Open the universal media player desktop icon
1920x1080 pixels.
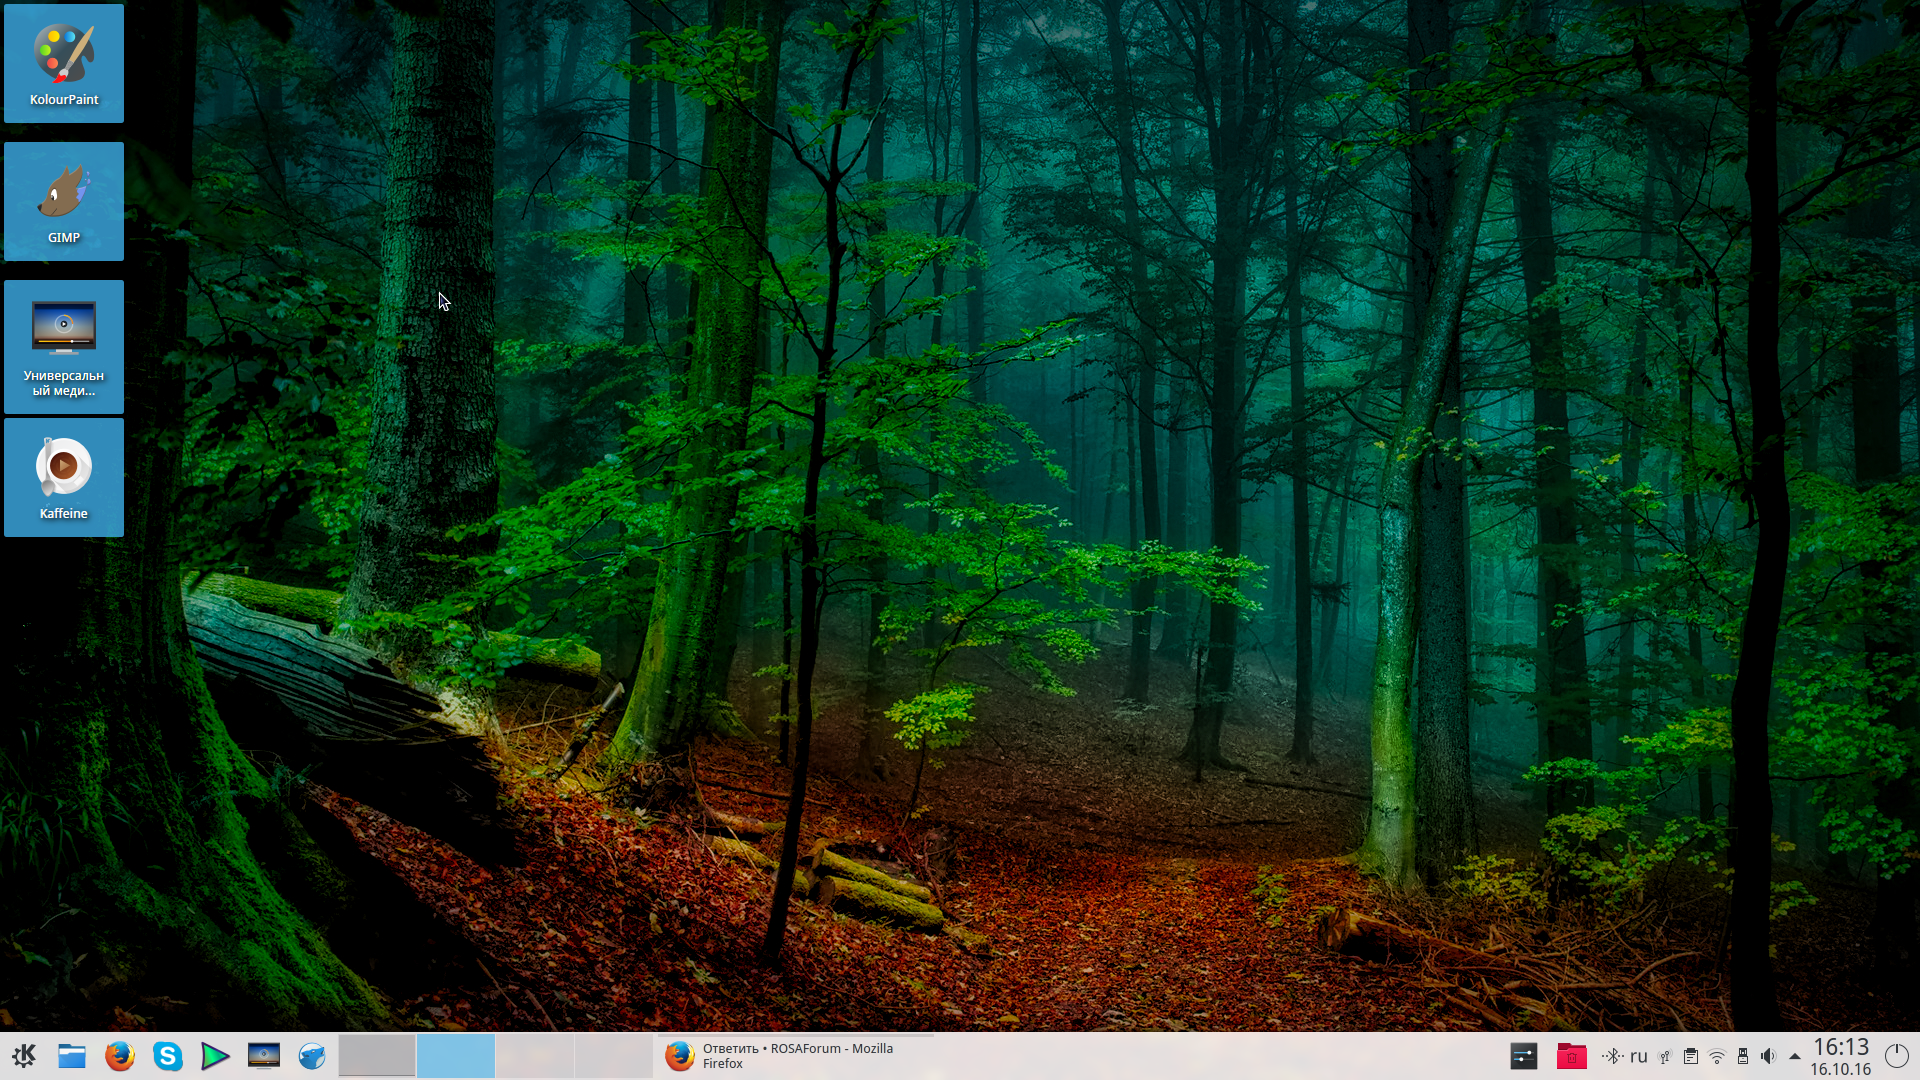(63, 346)
